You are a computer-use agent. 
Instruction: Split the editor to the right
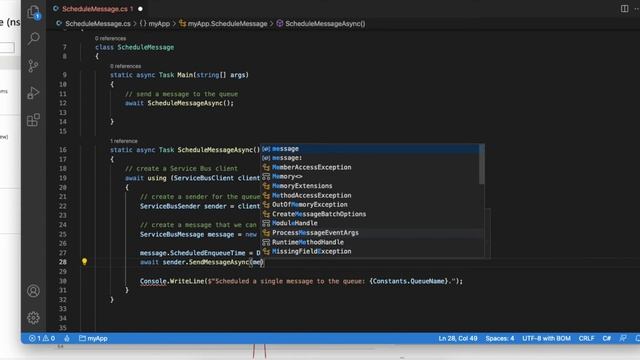click(x=624, y=9)
